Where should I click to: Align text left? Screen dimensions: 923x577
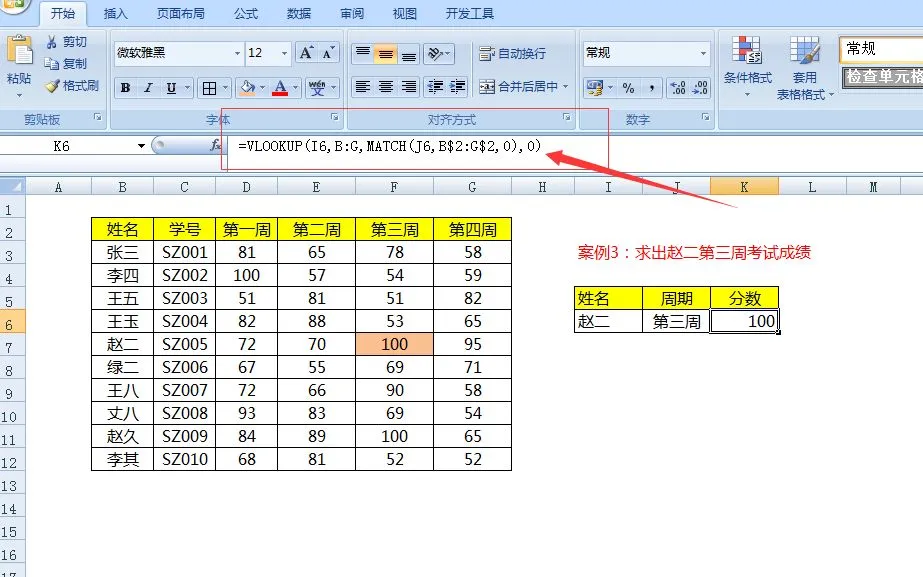coord(363,87)
